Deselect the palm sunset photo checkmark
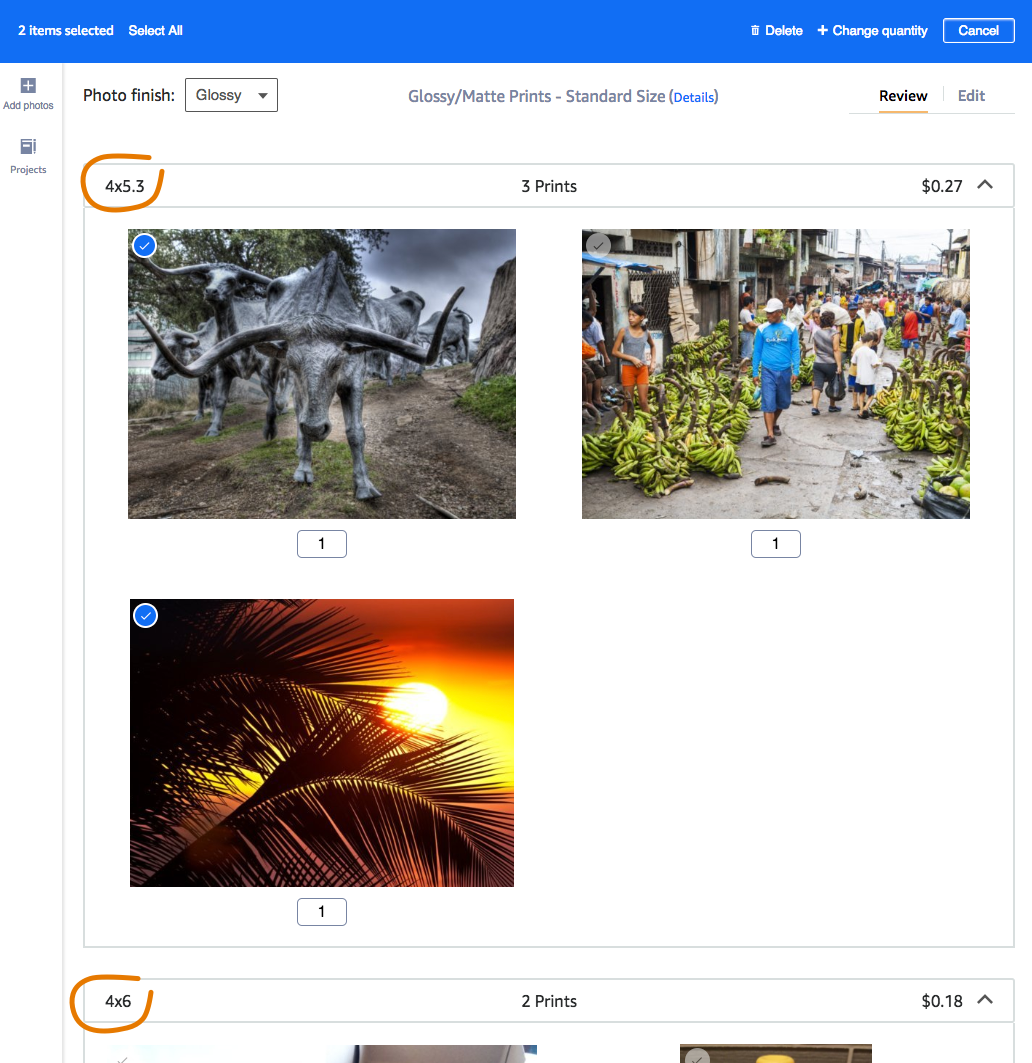The height and width of the screenshot is (1063, 1032). pos(146,616)
